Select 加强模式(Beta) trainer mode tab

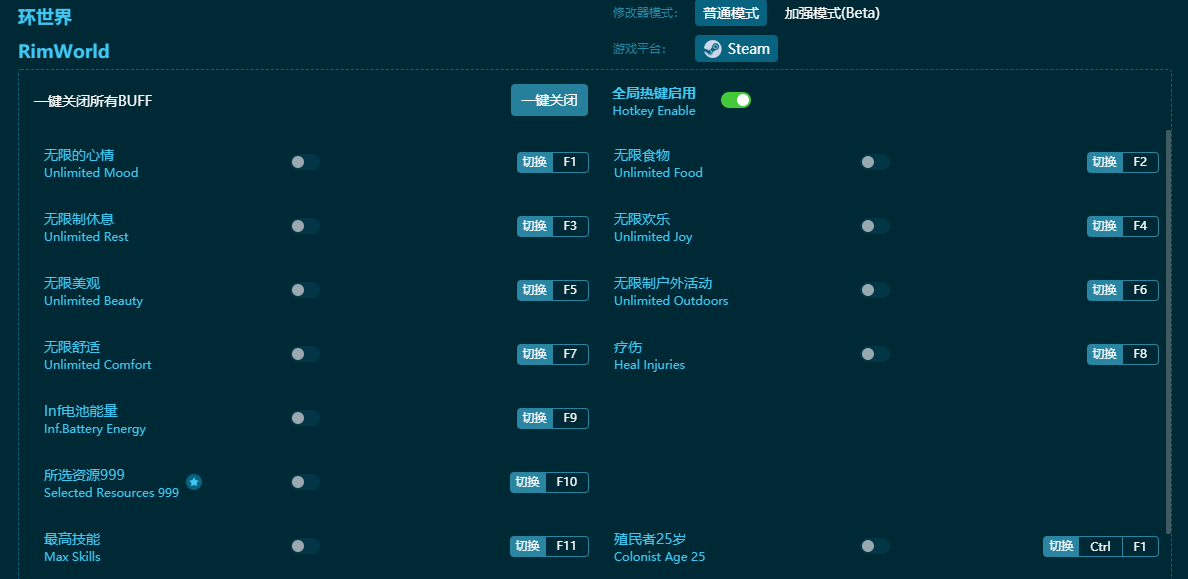point(832,13)
